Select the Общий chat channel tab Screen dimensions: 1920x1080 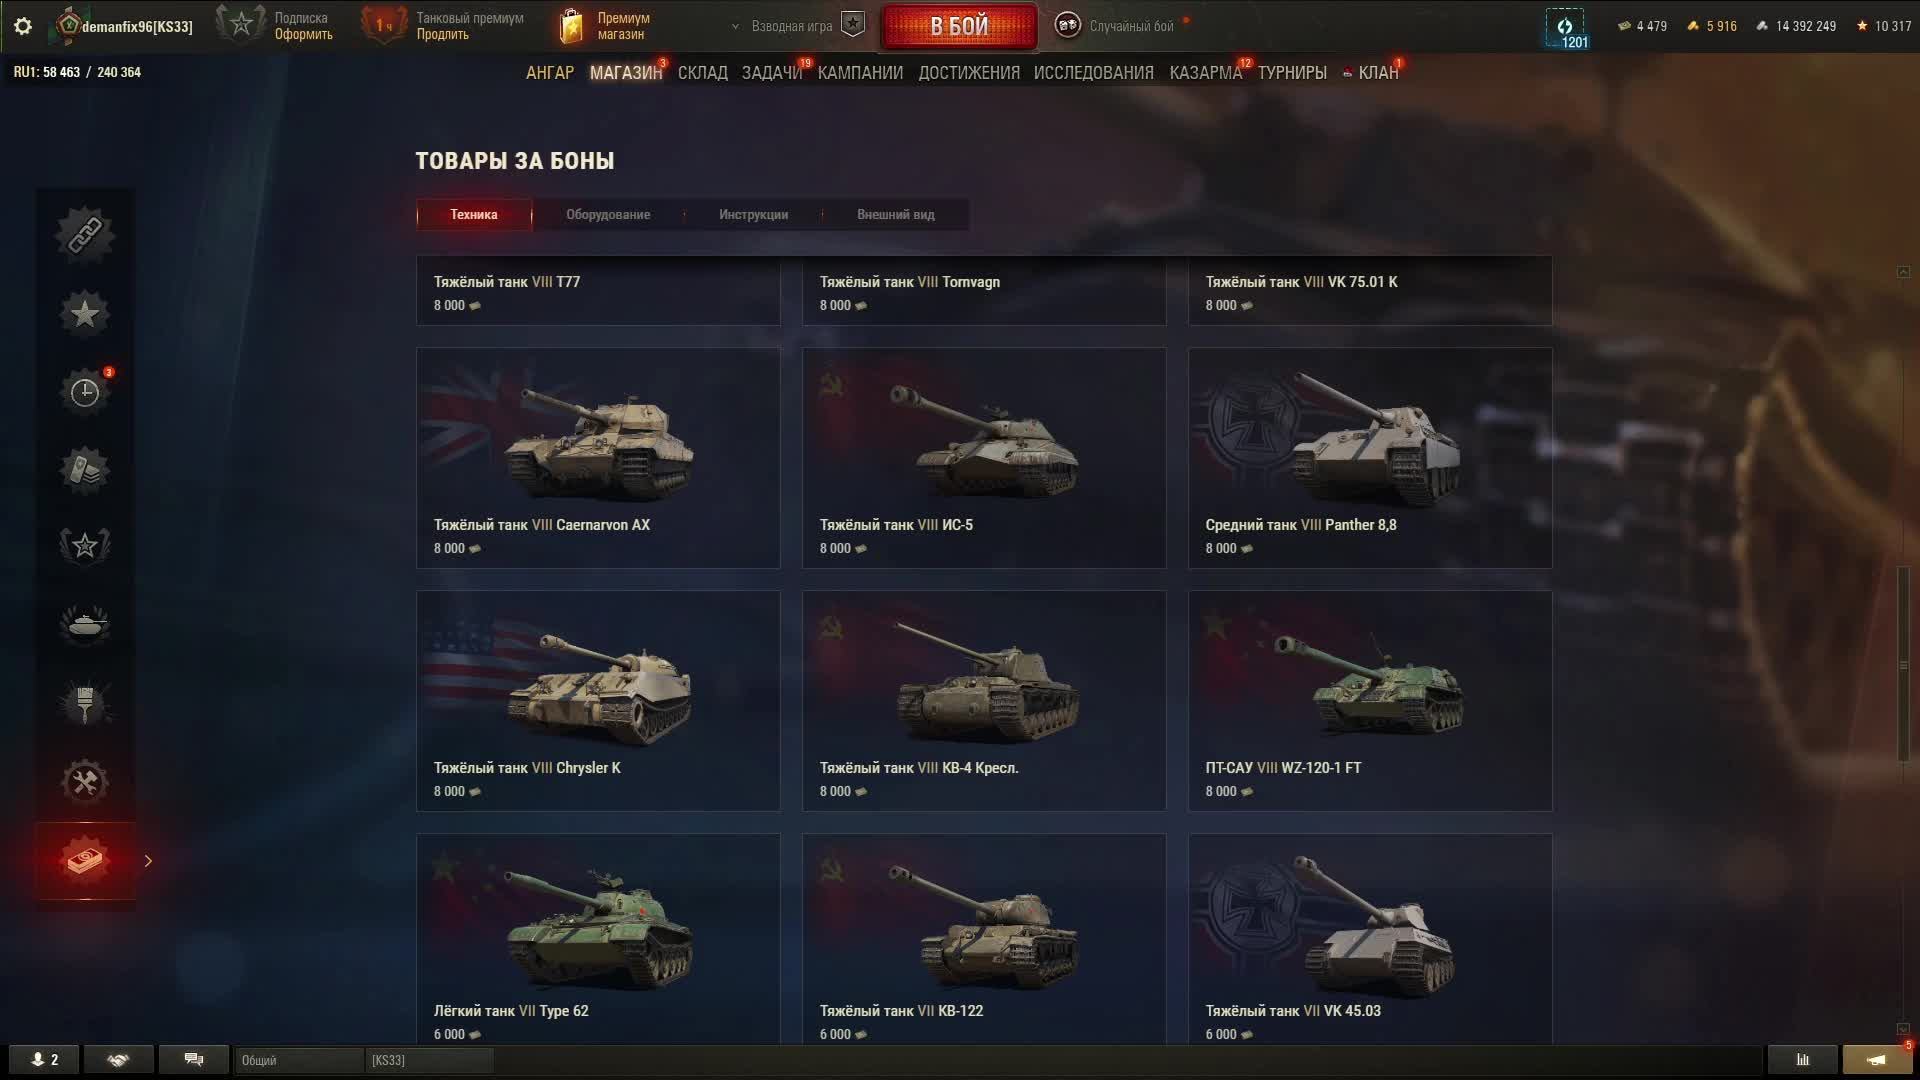[x=299, y=1060]
